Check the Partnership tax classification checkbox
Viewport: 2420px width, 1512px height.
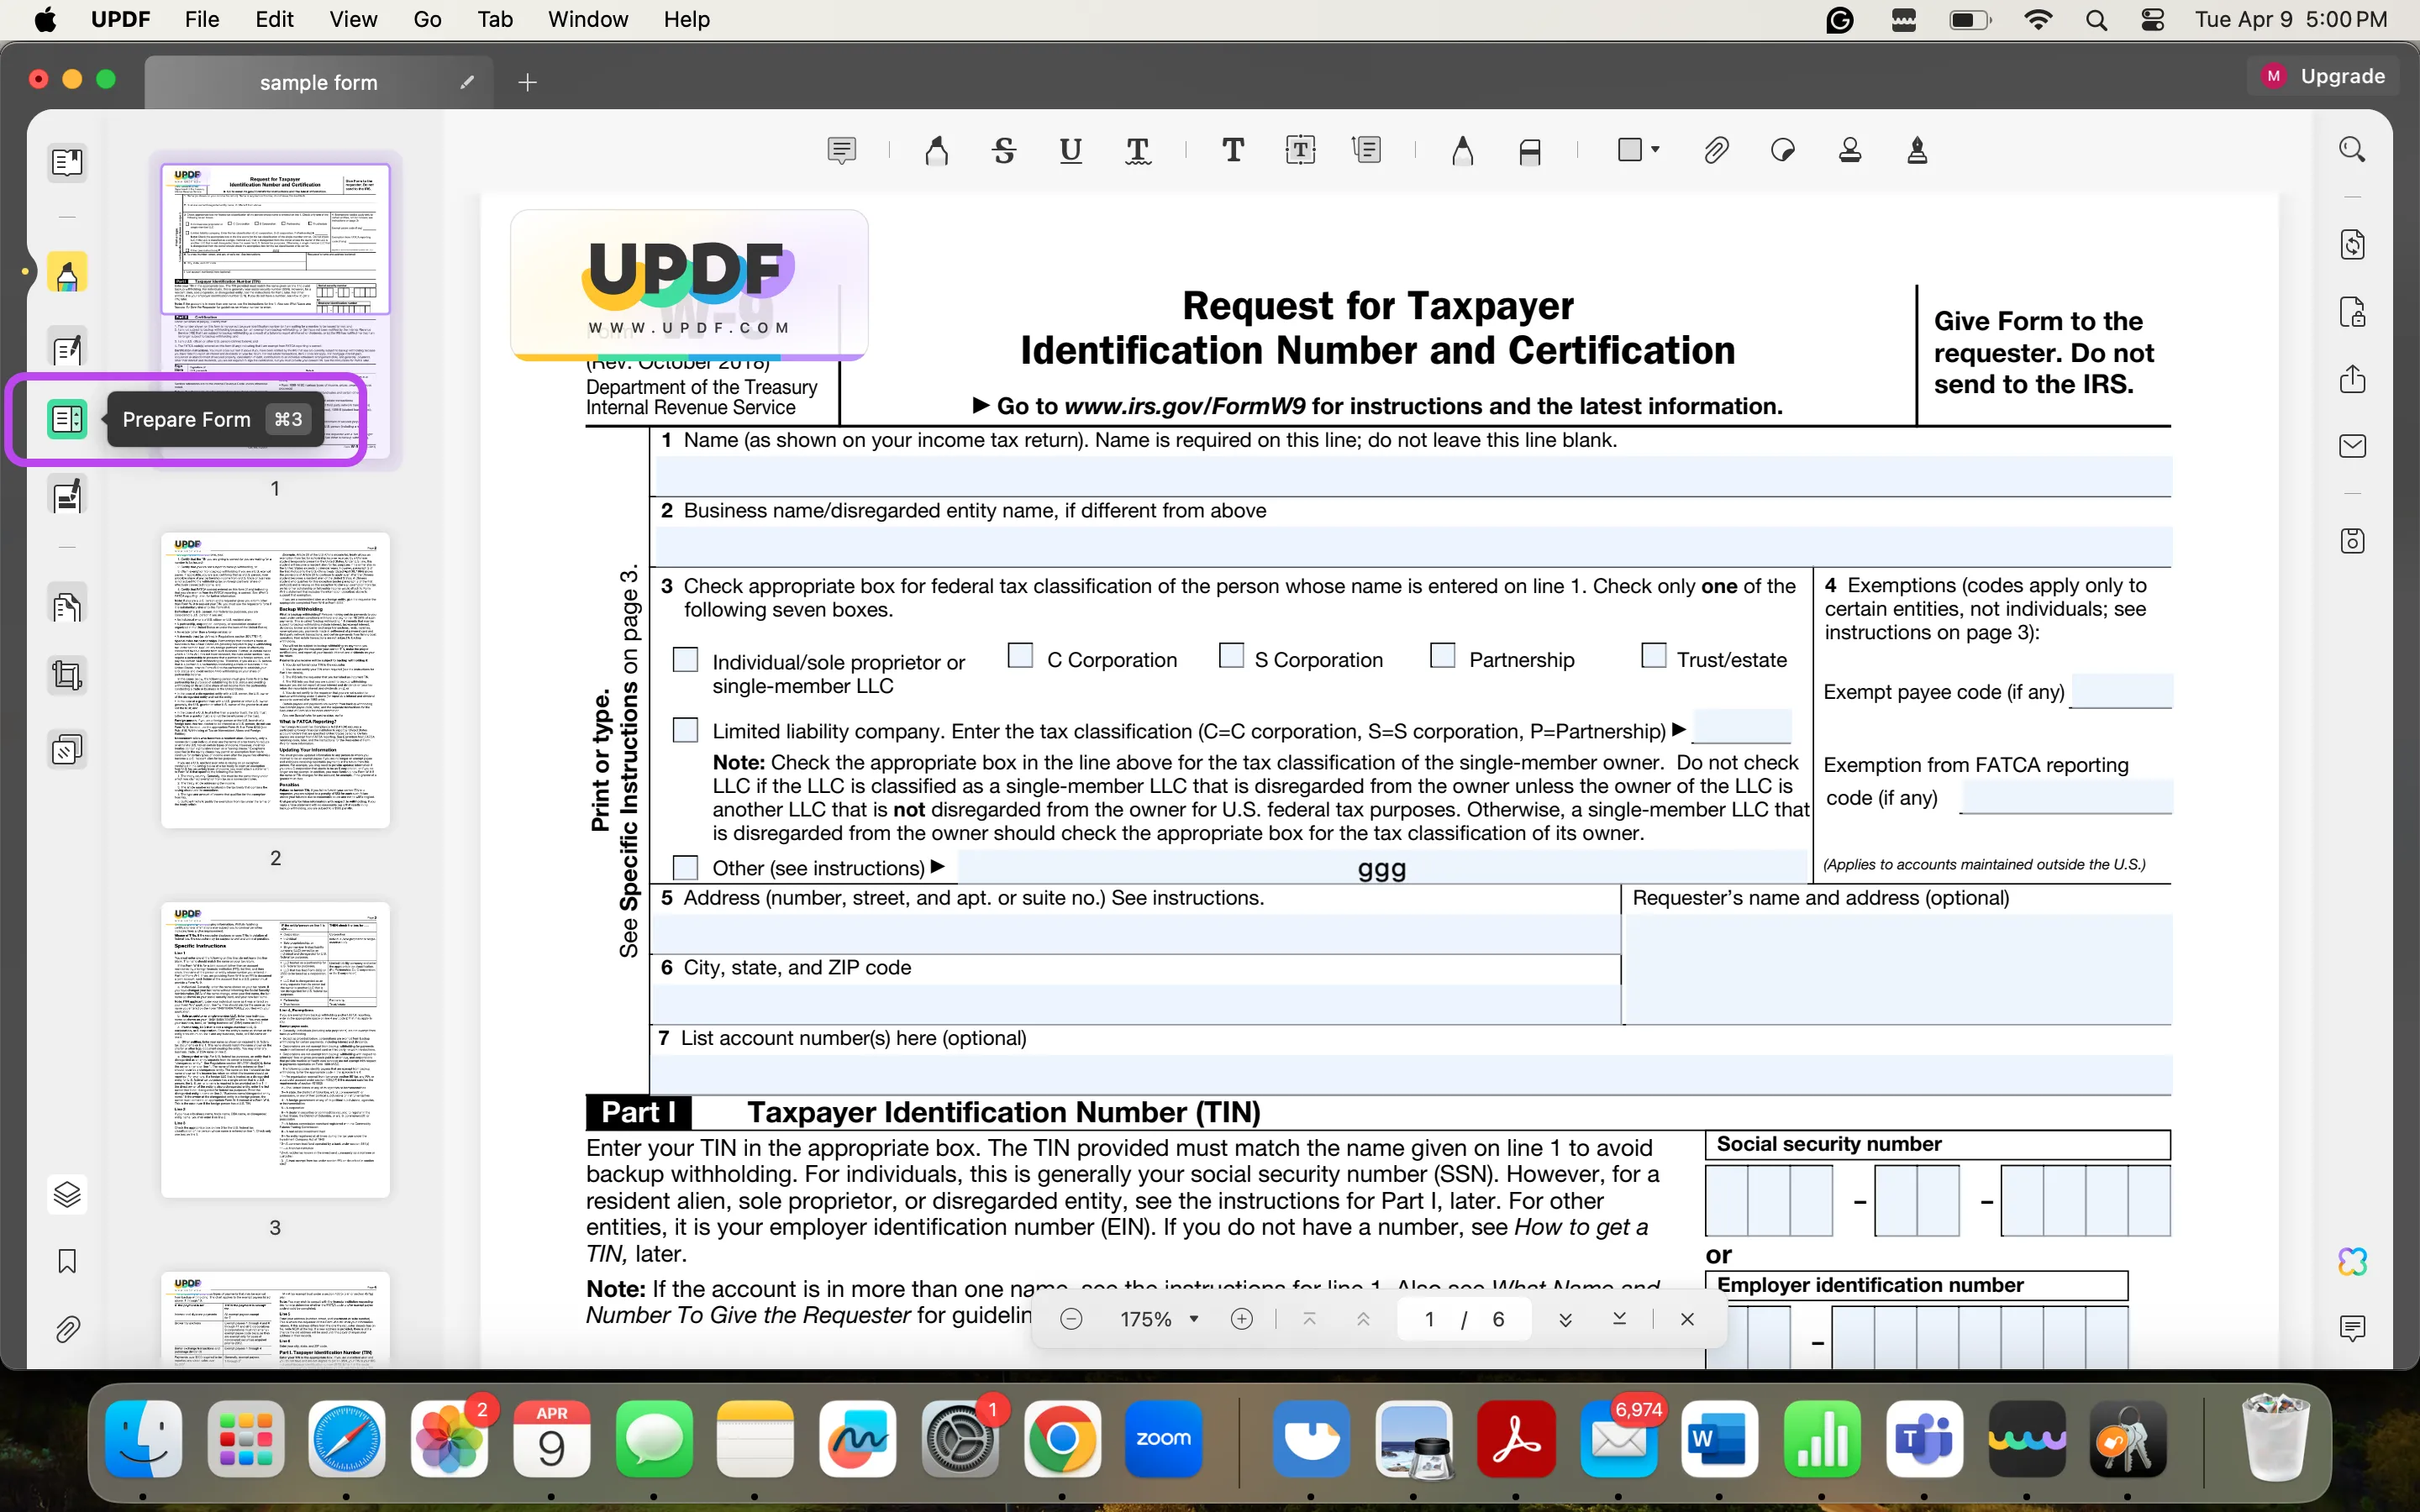[1442, 654]
